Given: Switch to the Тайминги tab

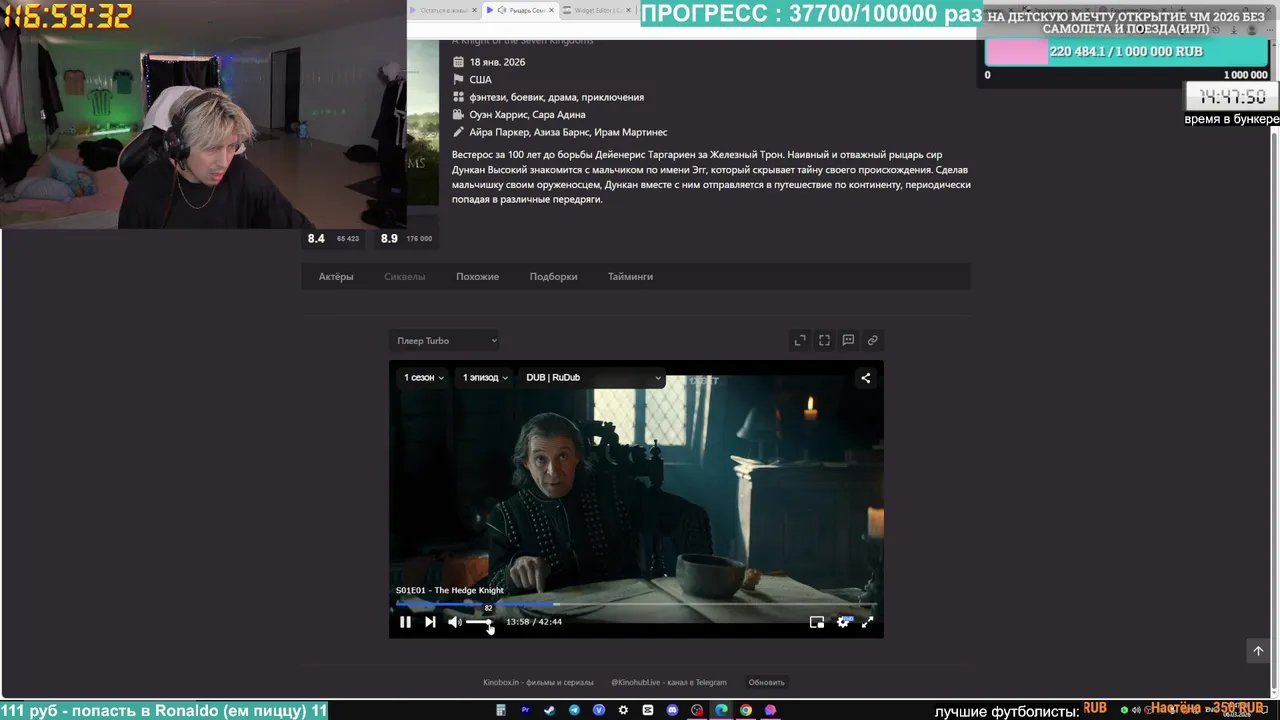Looking at the screenshot, I should (x=630, y=277).
